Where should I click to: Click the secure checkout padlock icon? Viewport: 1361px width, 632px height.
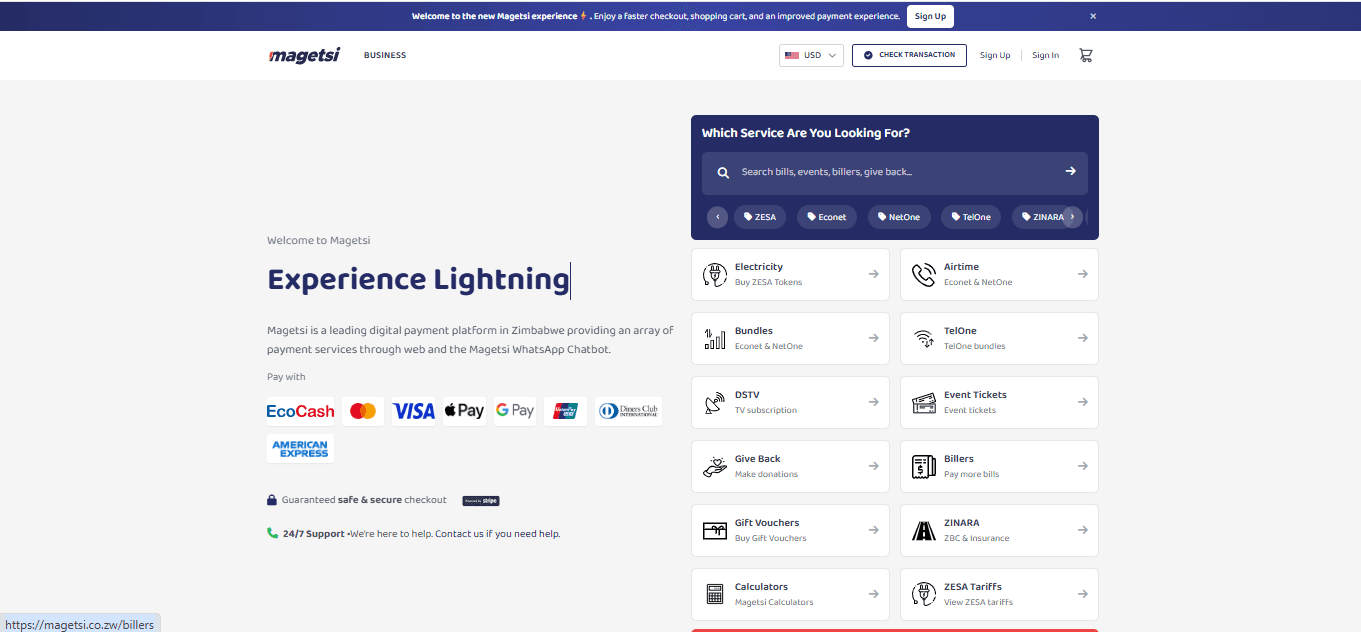point(272,500)
